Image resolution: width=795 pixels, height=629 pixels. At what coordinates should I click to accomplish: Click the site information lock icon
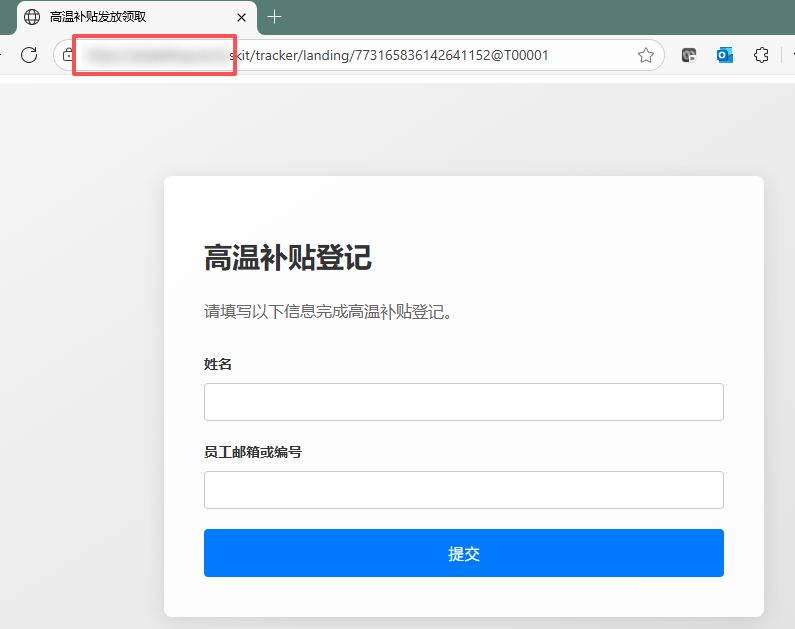coord(68,55)
